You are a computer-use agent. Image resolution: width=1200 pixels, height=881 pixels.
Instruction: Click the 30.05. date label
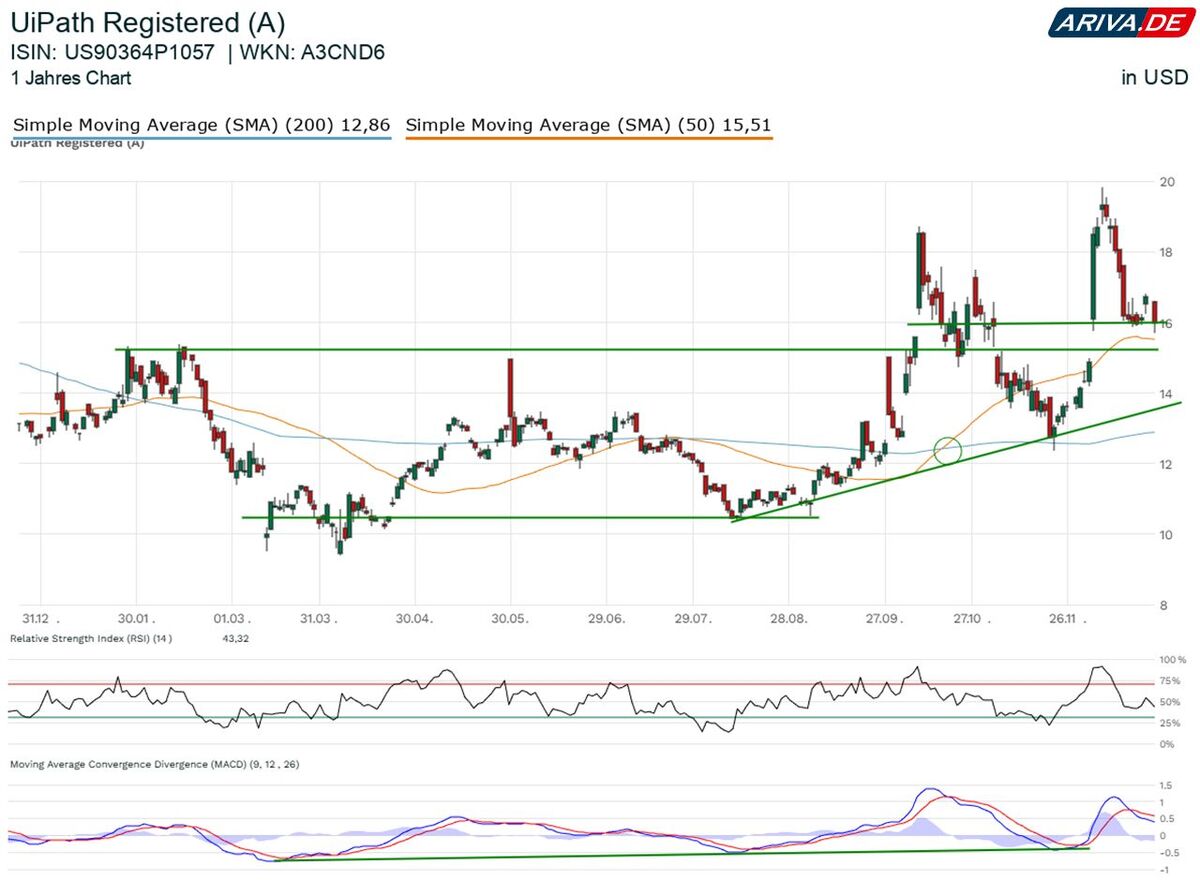point(509,620)
